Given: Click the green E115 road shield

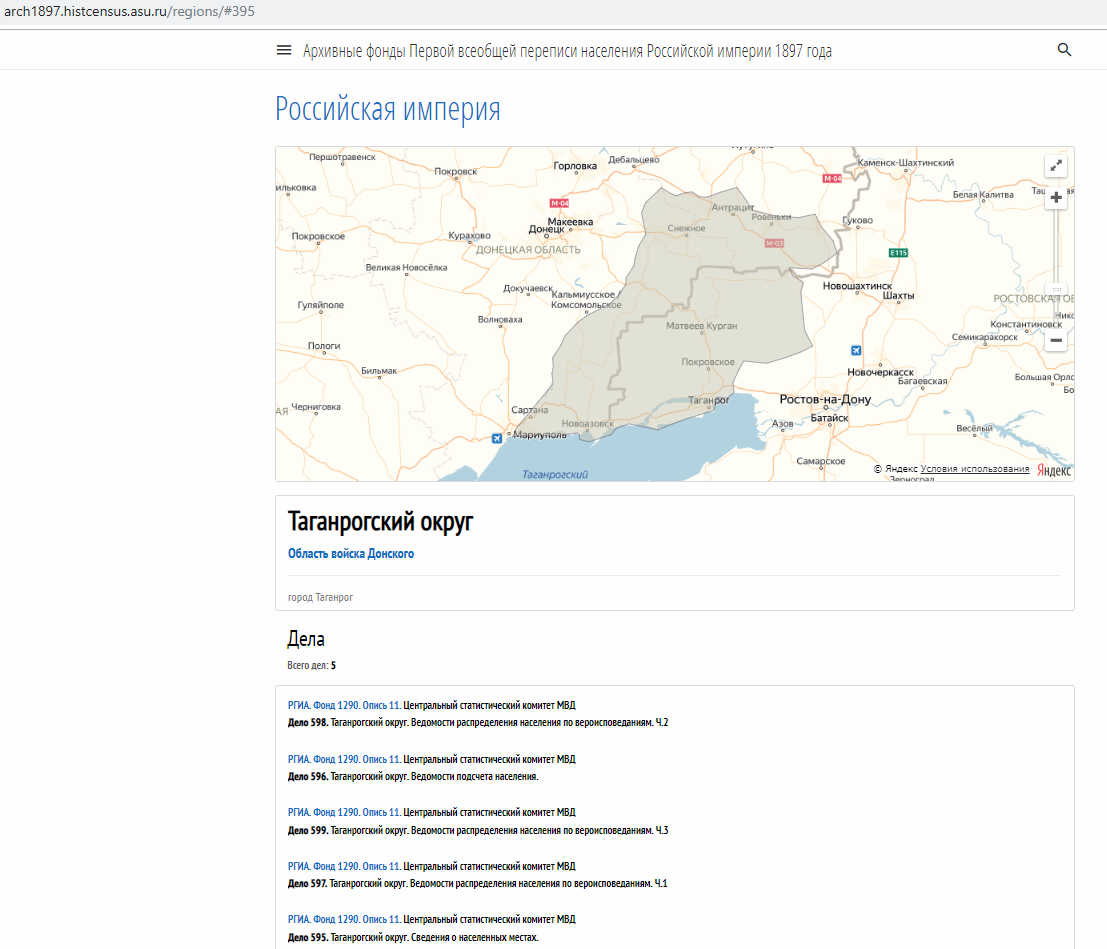Looking at the screenshot, I should (898, 253).
